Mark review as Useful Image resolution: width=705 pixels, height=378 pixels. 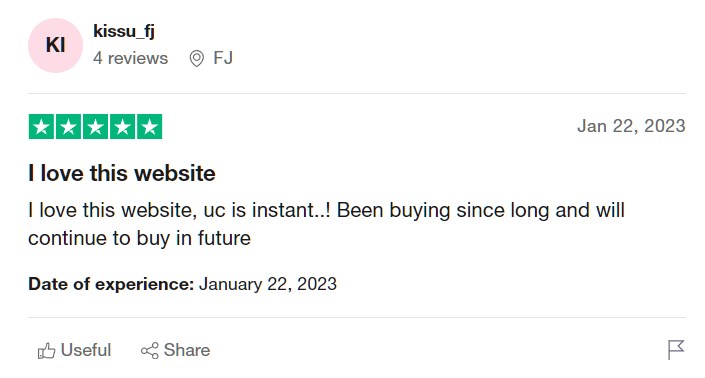click(x=74, y=350)
